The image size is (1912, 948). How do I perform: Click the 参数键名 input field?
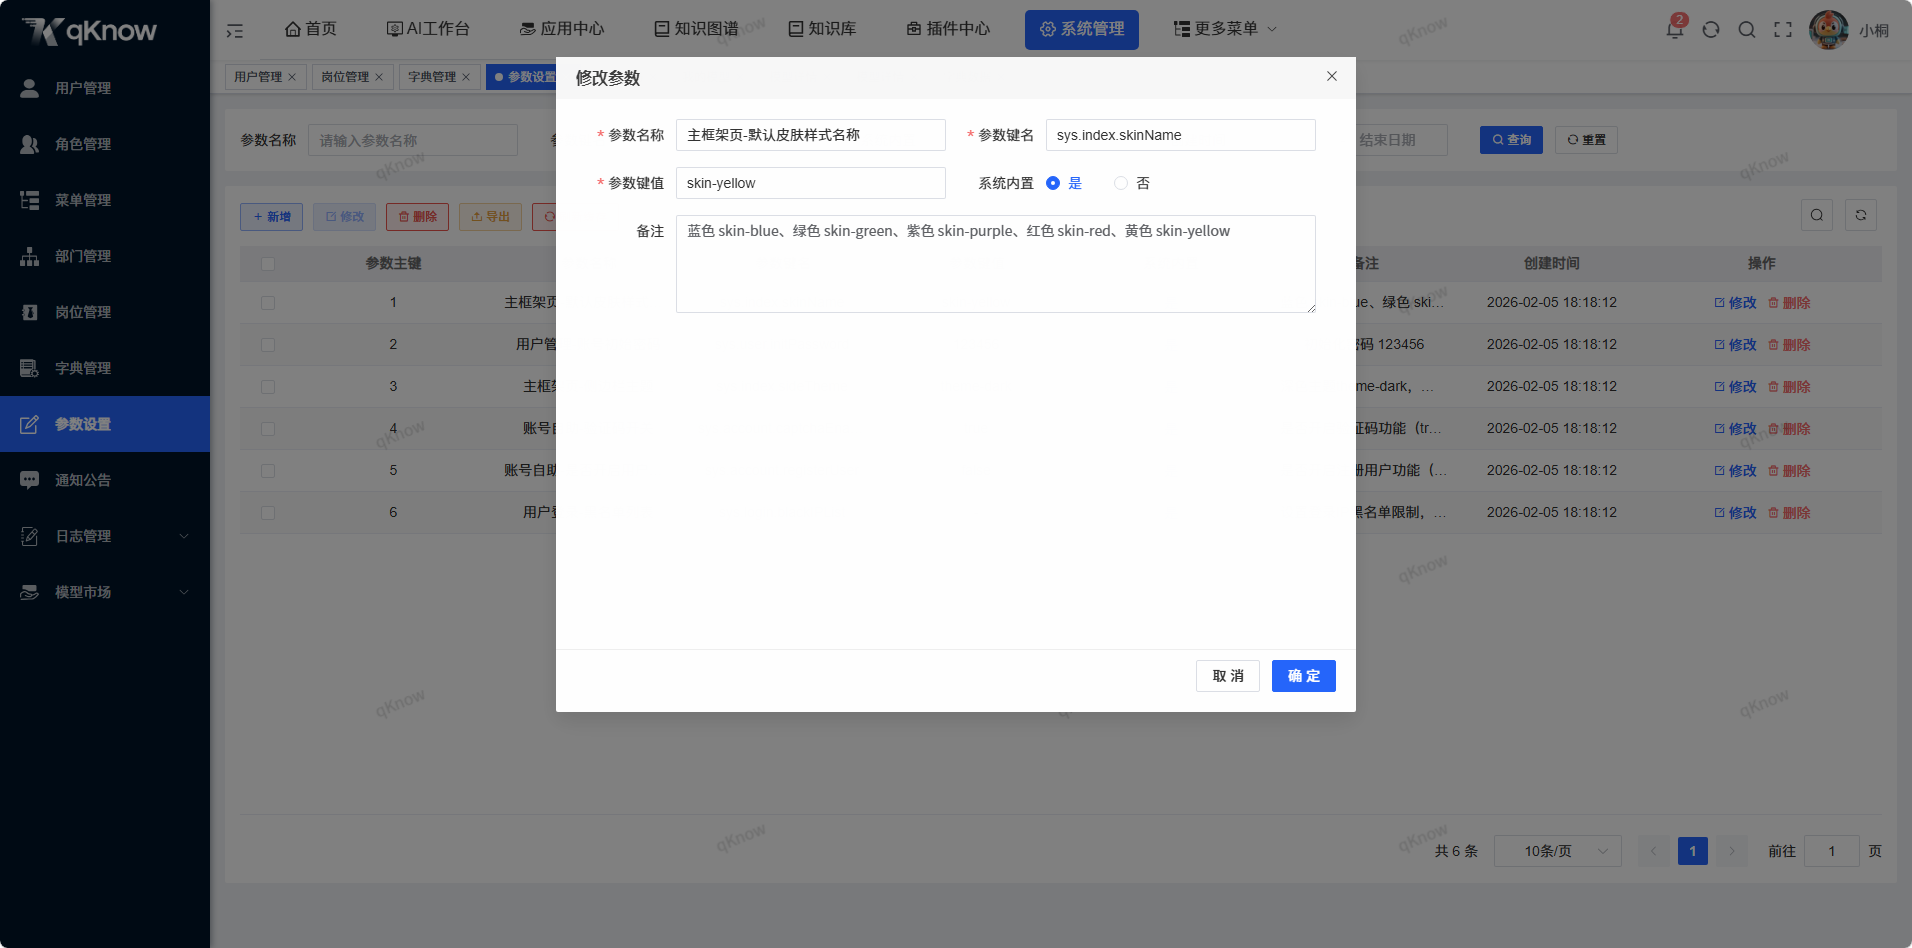tap(1181, 135)
